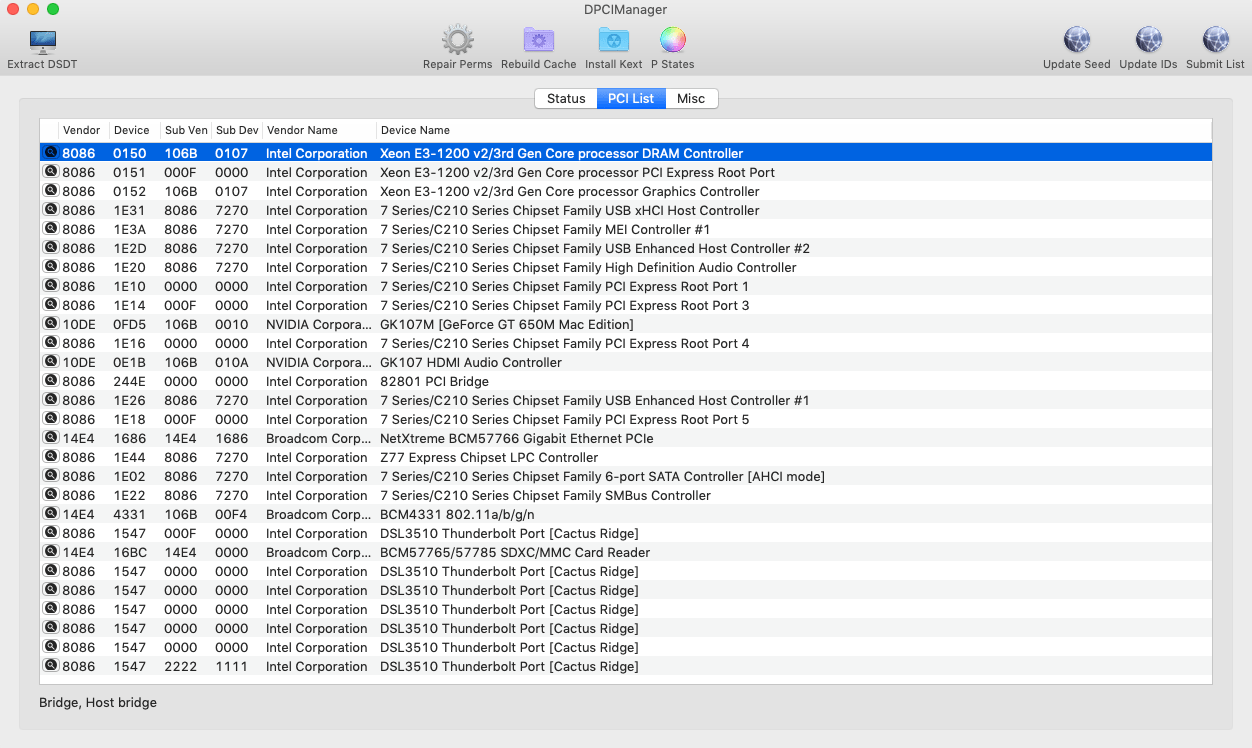Click device ID 16BC cell
Screen dimensions: 1252x748
coord(129,552)
